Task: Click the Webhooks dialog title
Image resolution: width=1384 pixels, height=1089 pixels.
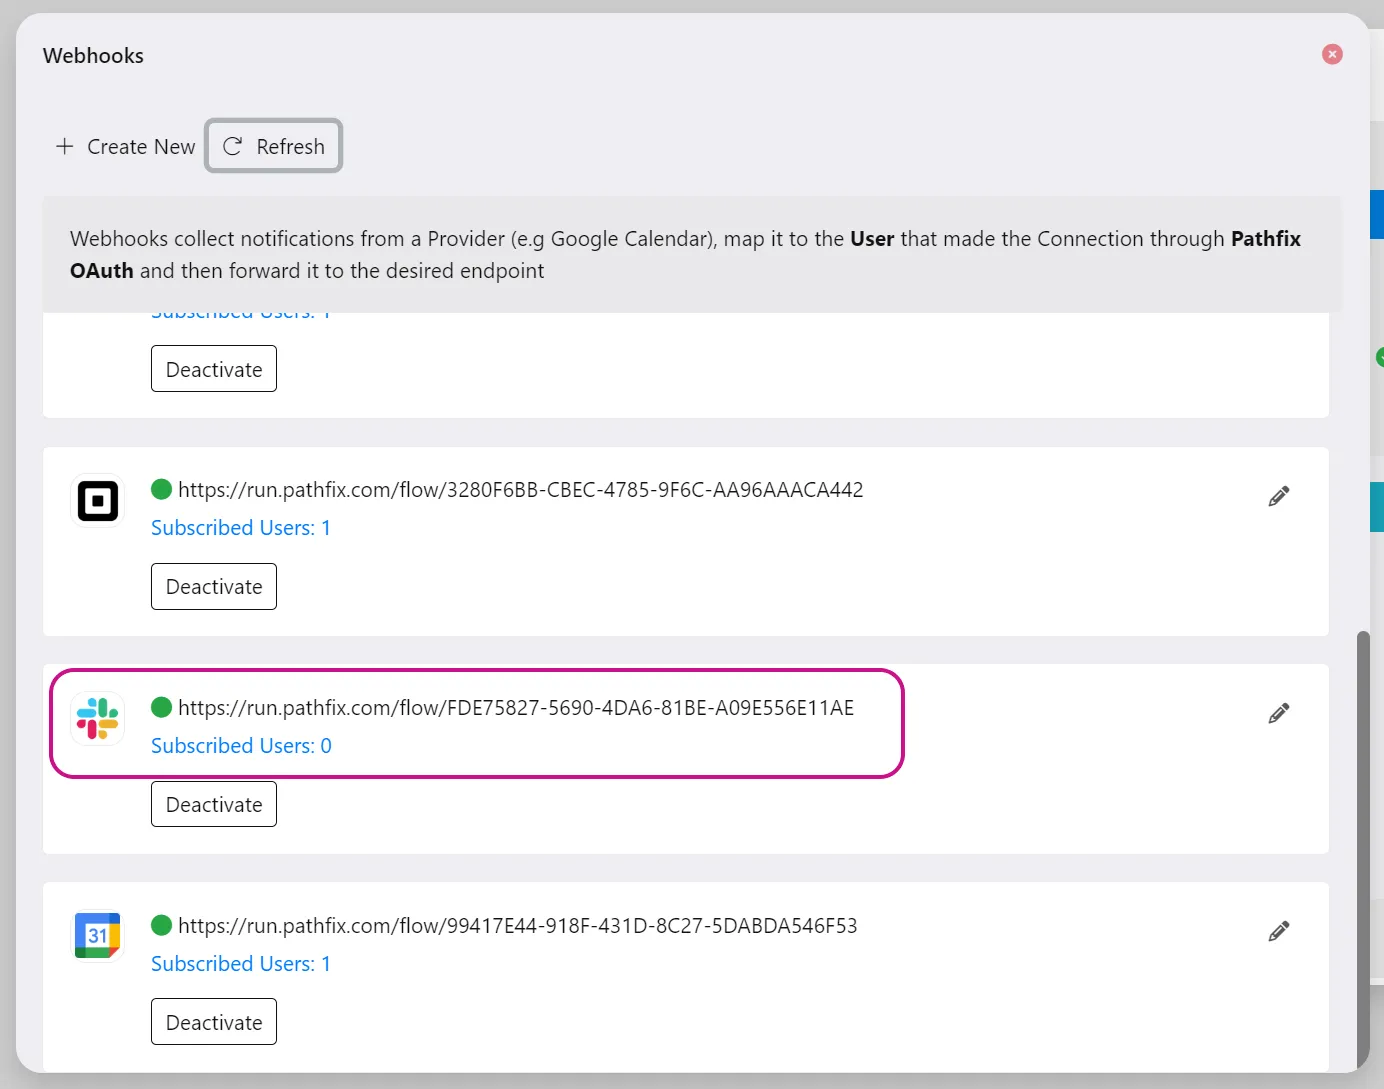Action: point(93,55)
